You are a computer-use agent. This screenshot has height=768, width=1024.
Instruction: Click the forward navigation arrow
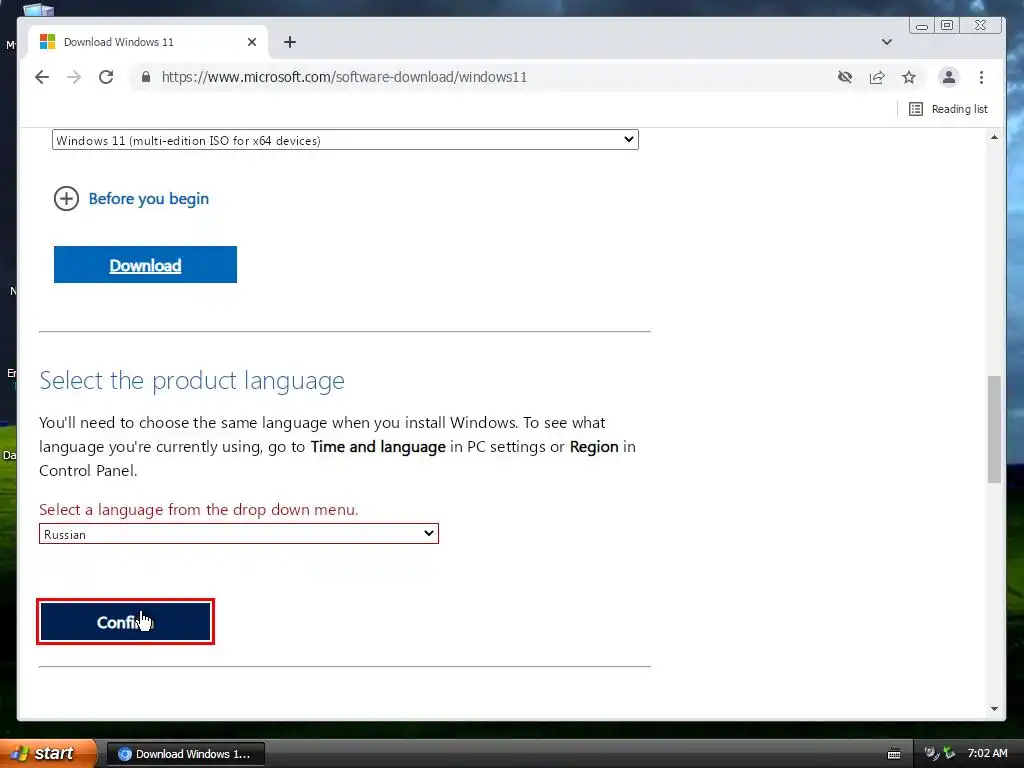(74, 77)
